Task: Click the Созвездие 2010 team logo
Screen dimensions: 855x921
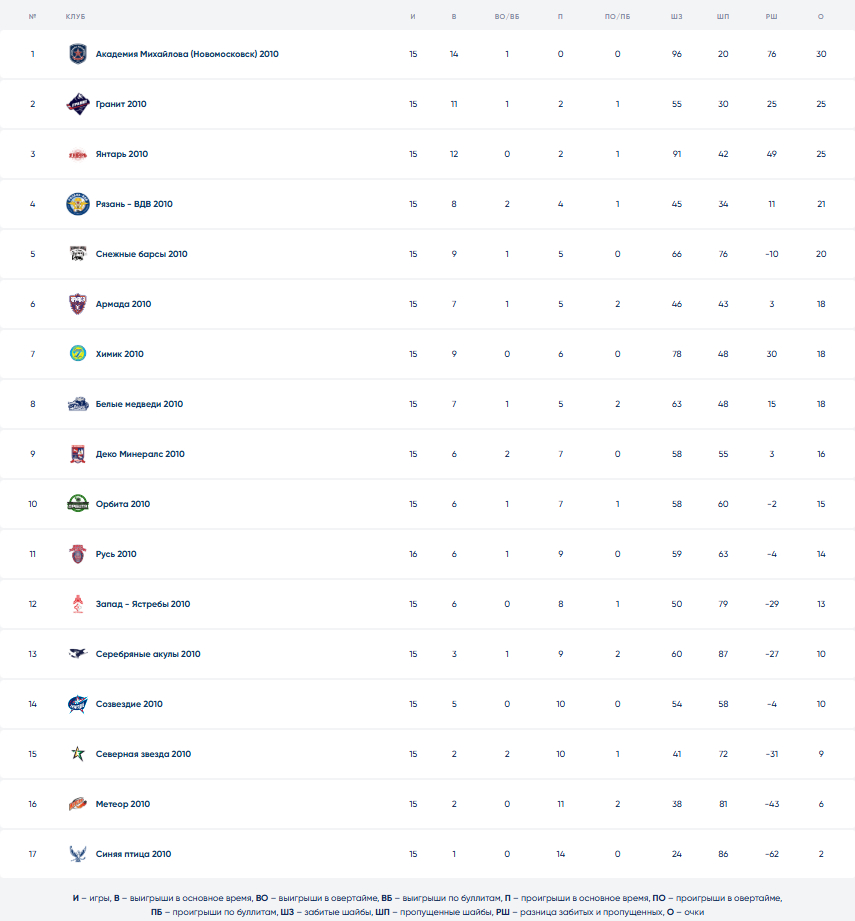Action: tap(78, 704)
